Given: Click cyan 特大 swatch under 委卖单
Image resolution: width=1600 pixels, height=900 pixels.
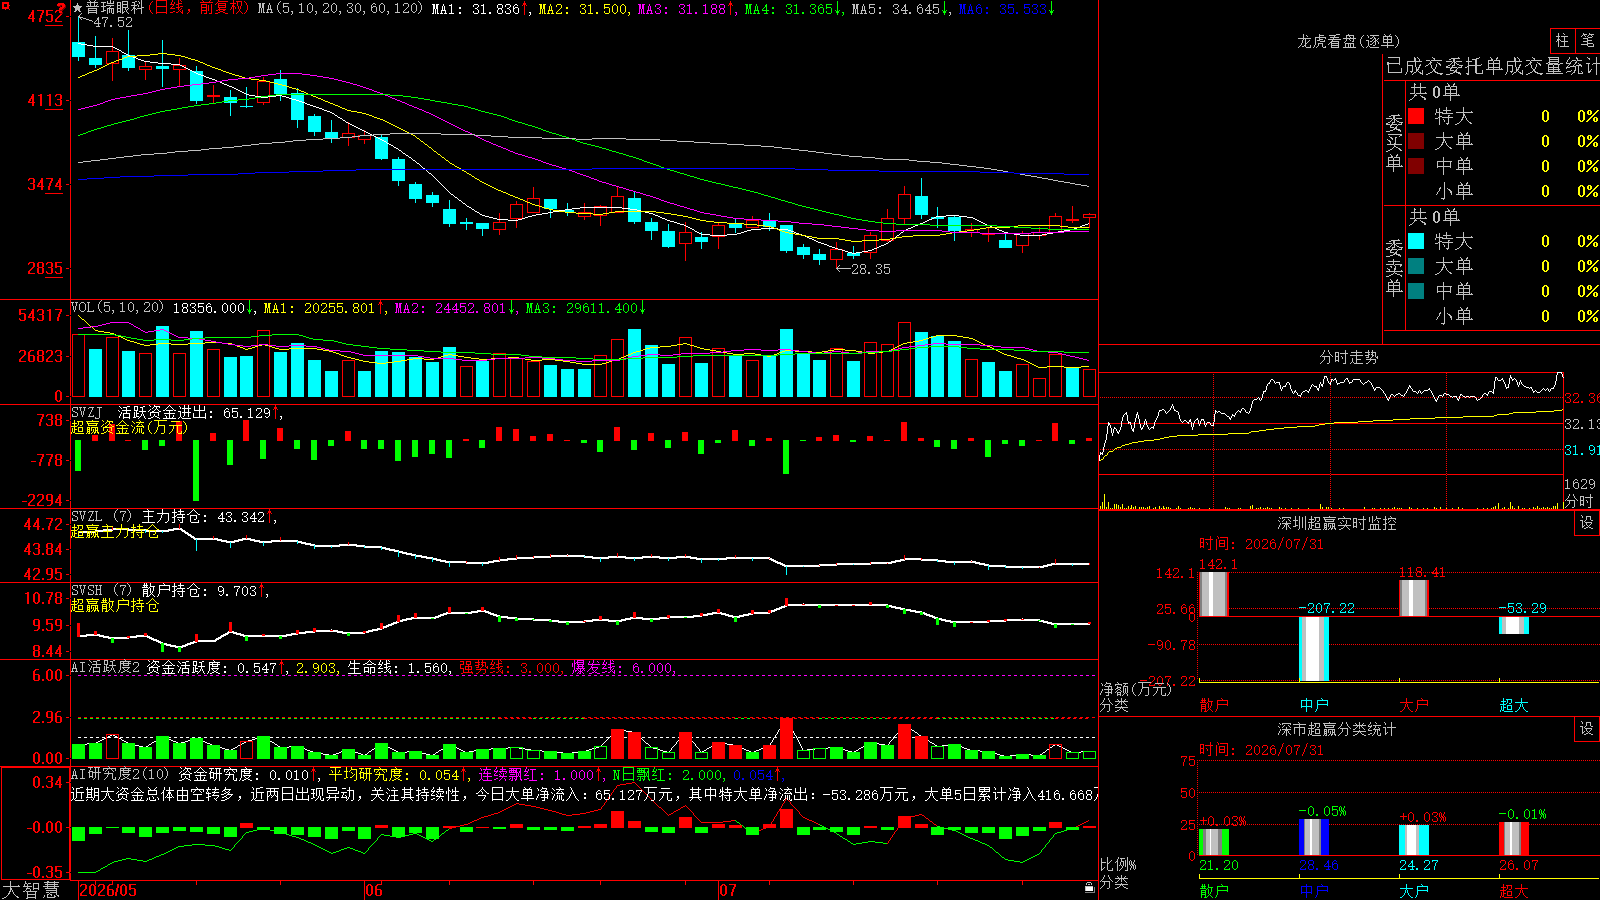Looking at the screenshot, I should [x=1416, y=241].
